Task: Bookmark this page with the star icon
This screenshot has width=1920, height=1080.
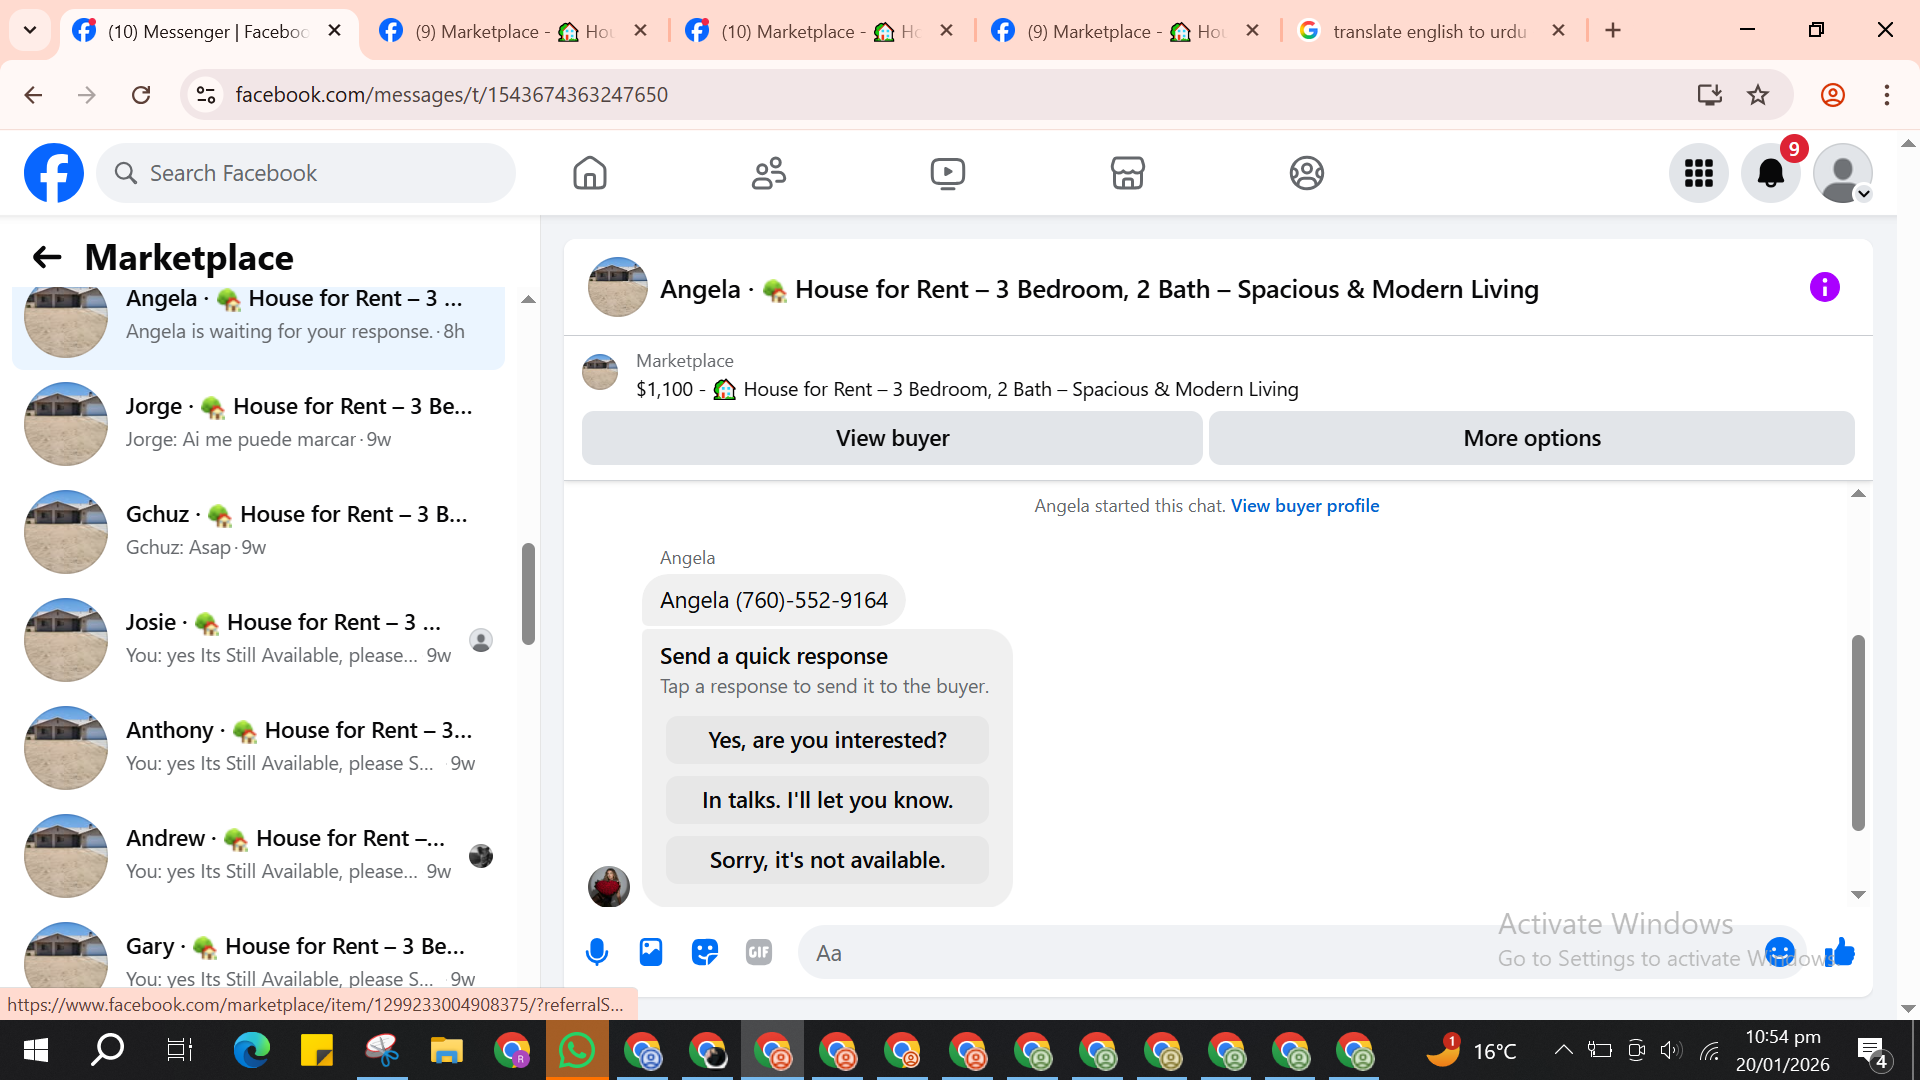Action: [1758, 95]
